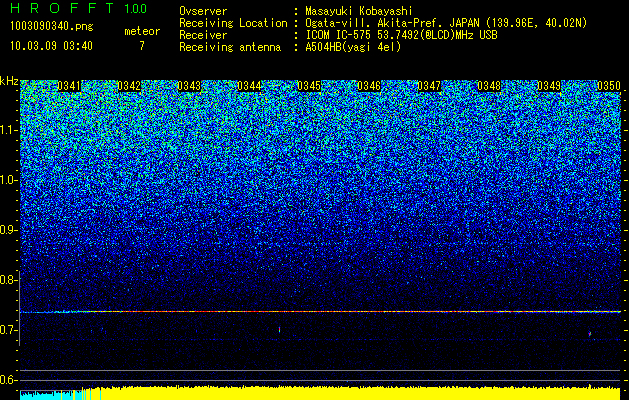The width and height of the screenshot is (629, 400).
Task: Click the 0350 time marker
Action: pos(609,86)
